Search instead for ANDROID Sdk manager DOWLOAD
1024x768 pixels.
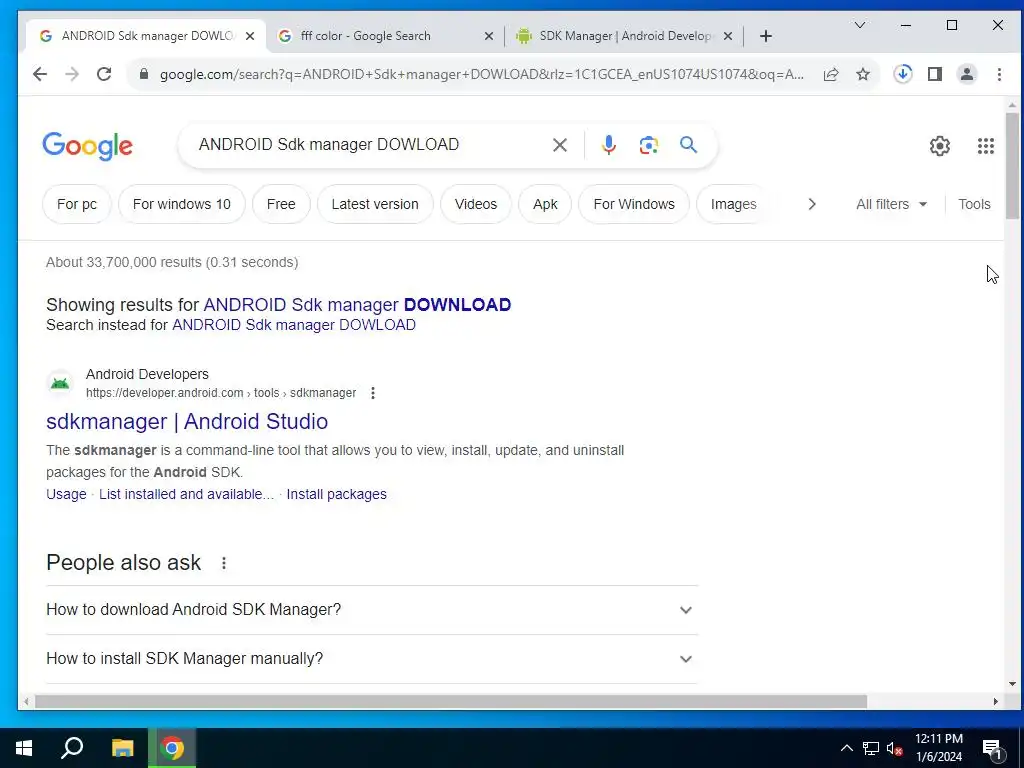[294, 325]
